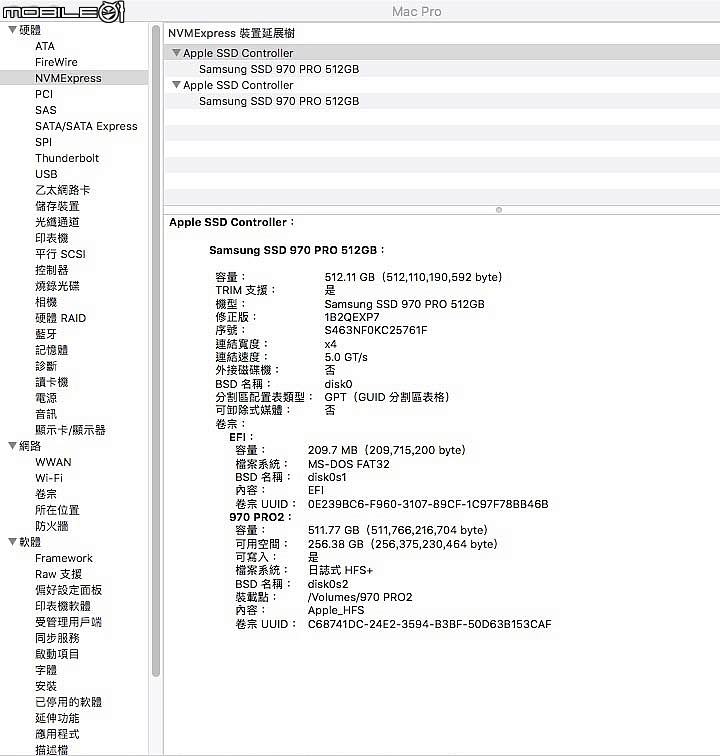Collapse the second Apple SSD Controller triangle

(177, 85)
